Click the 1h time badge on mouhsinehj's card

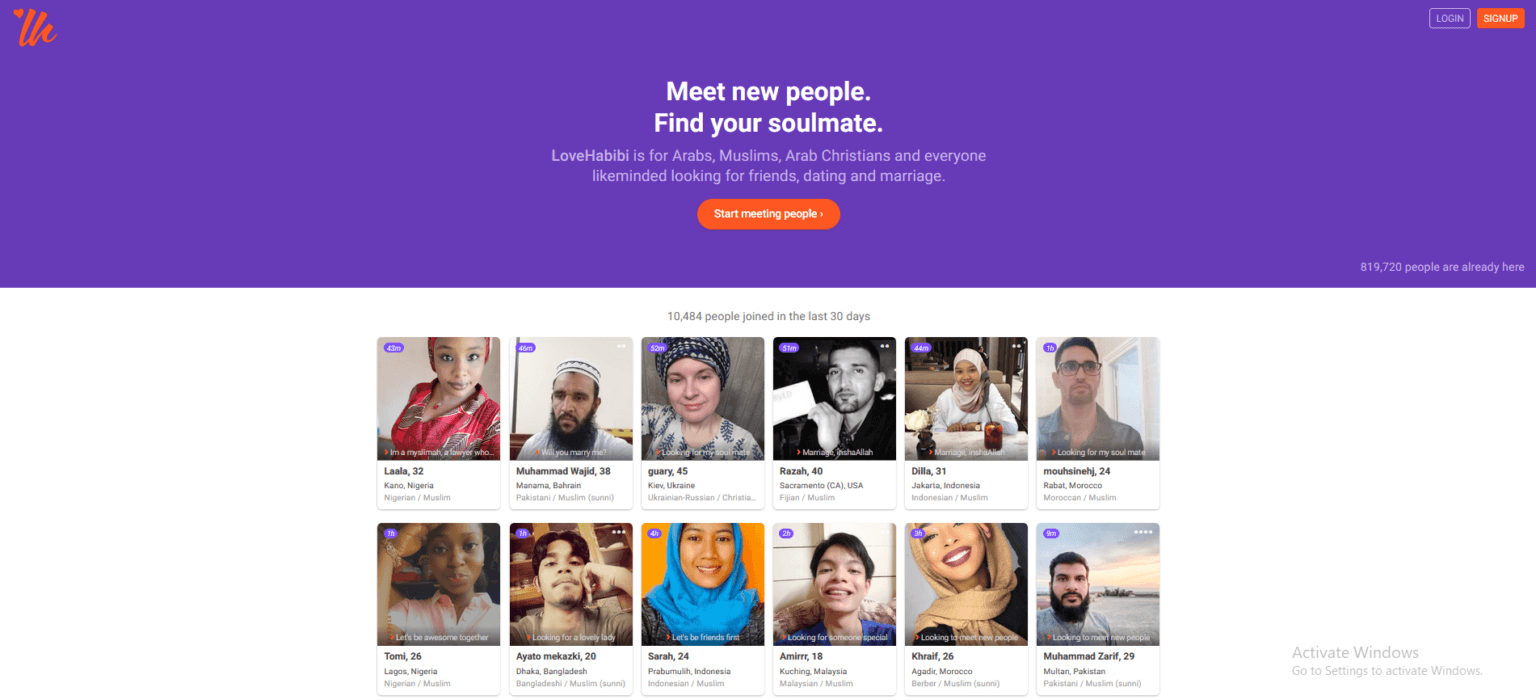[x=1050, y=346]
